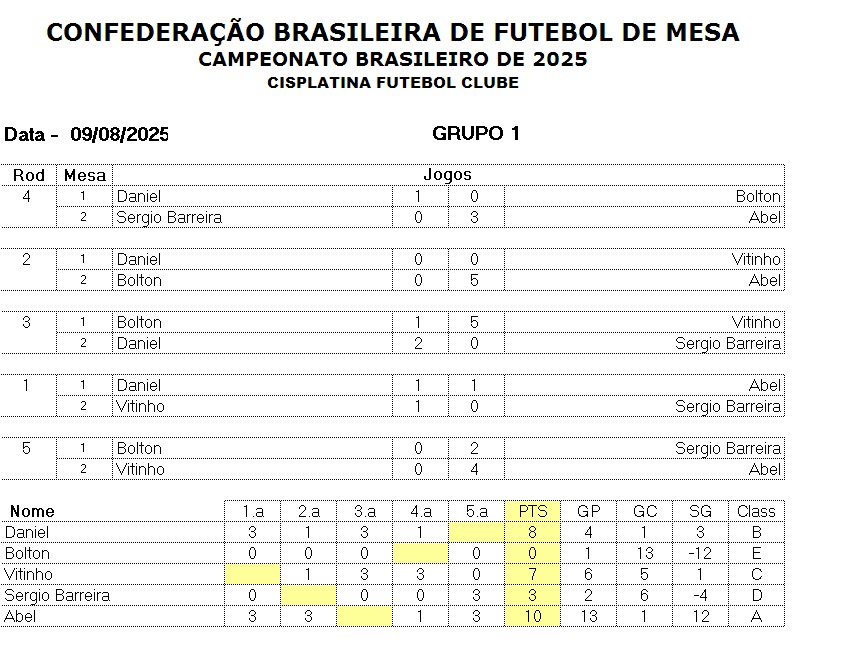Click Sergio Barreira's name in standings table

[x=58, y=595]
